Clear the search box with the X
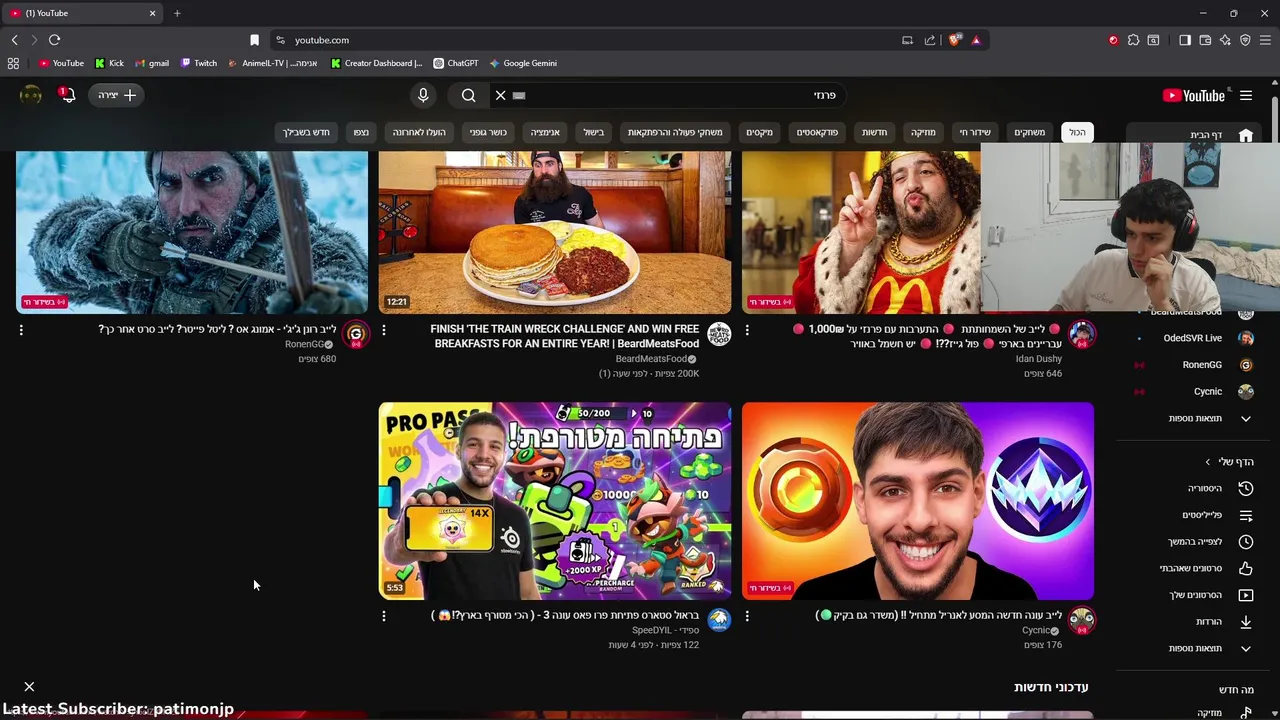 (501, 95)
